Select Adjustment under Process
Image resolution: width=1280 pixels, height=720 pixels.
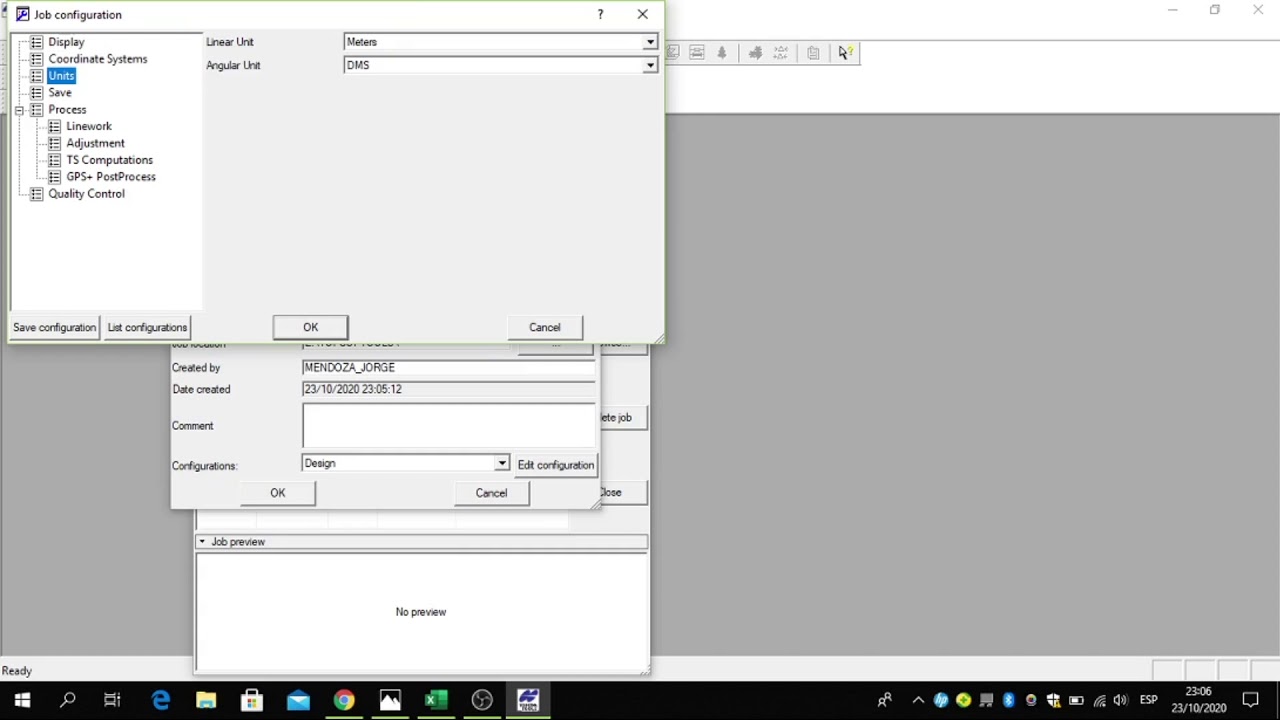click(95, 143)
